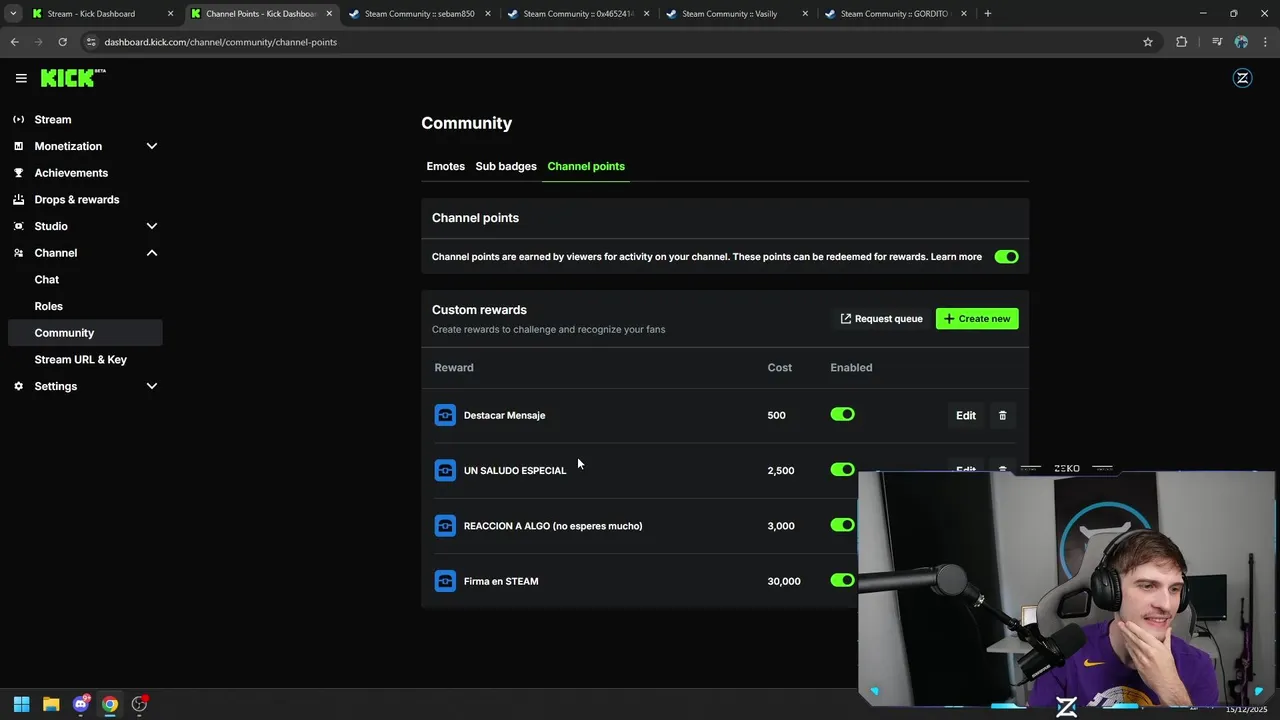This screenshot has width=1280, height=720.
Task: Edit the Destacar Mensaje reward
Action: (x=965, y=415)
